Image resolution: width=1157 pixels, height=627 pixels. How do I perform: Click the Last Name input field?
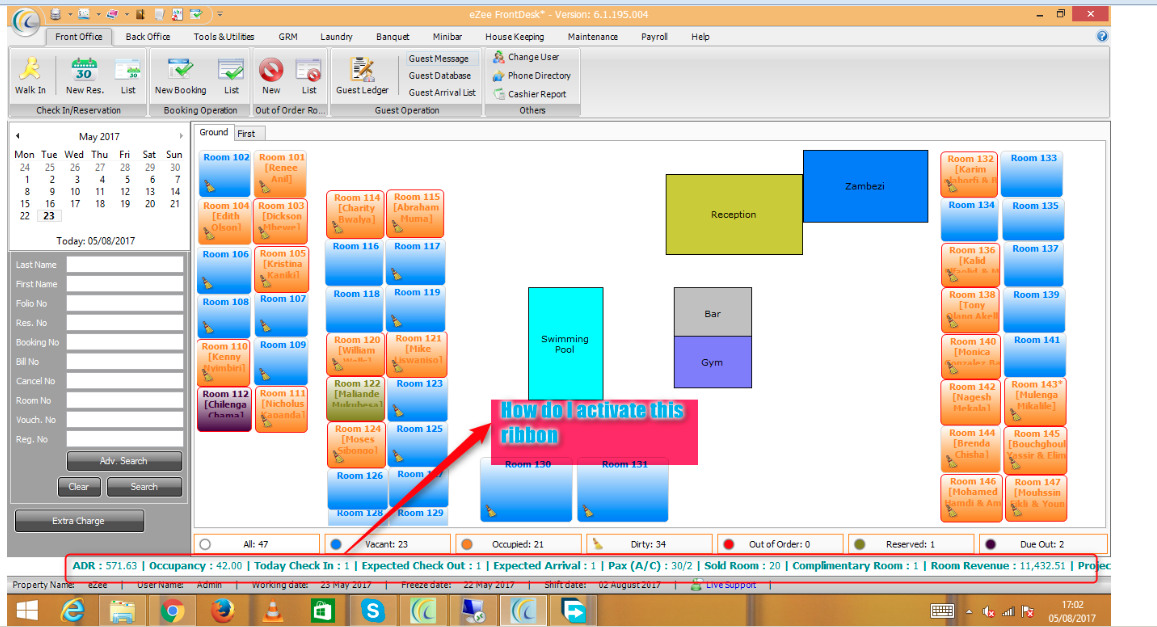click(x=125, y=265)
